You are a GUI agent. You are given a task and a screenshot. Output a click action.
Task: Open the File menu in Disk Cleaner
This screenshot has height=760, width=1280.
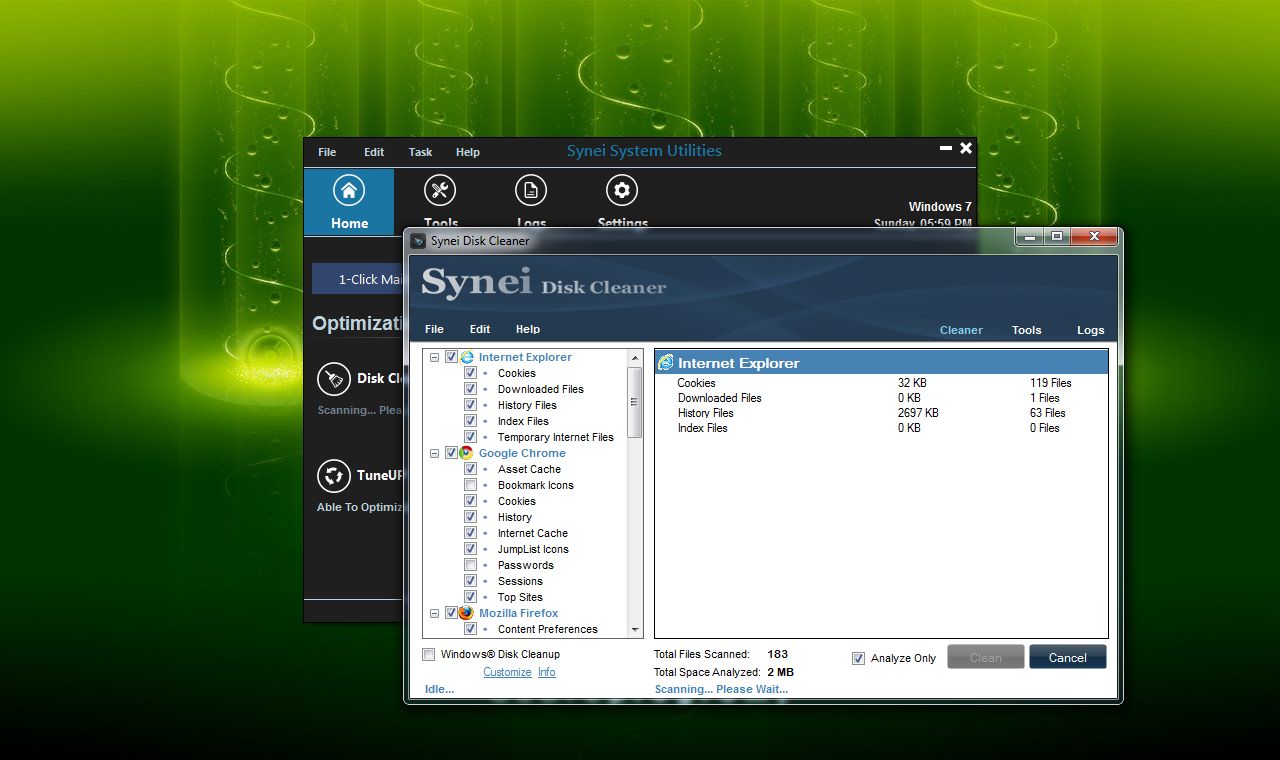click(434, 329)
